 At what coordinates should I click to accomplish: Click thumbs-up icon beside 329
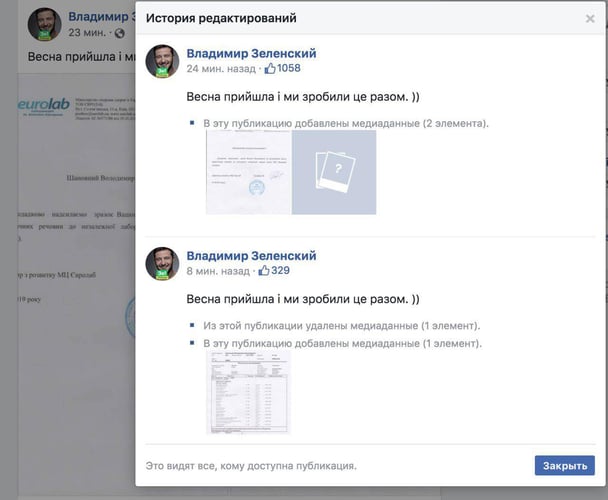pos(265,271)
